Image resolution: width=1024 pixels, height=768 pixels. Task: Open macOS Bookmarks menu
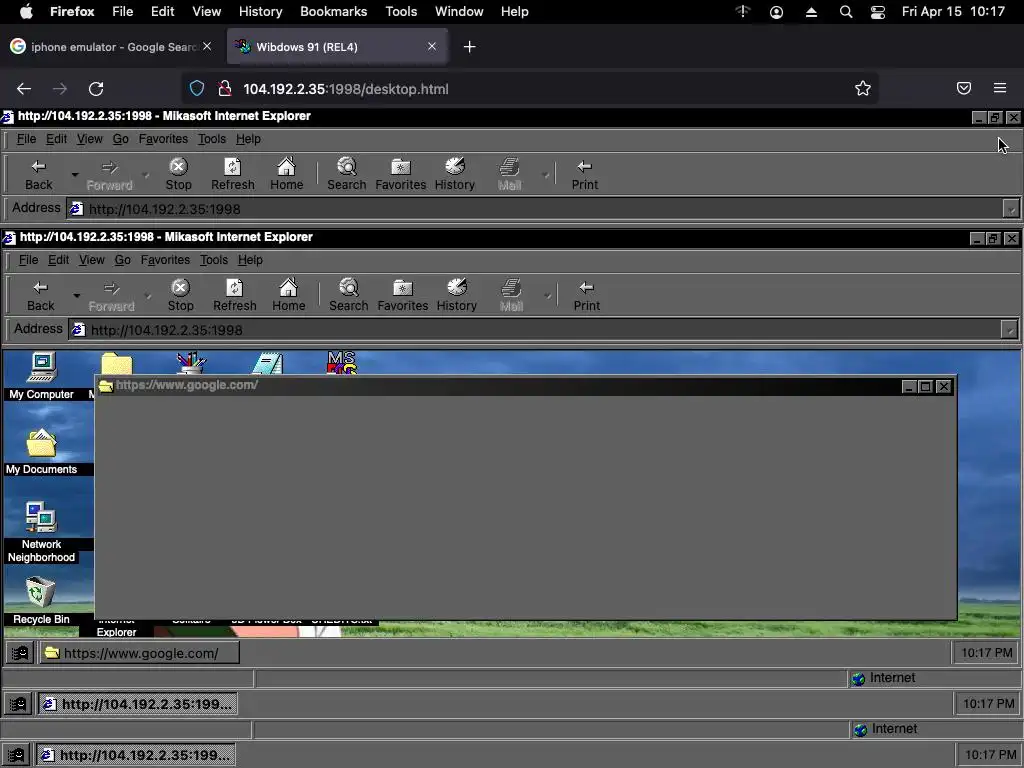(x=334, y=12)
